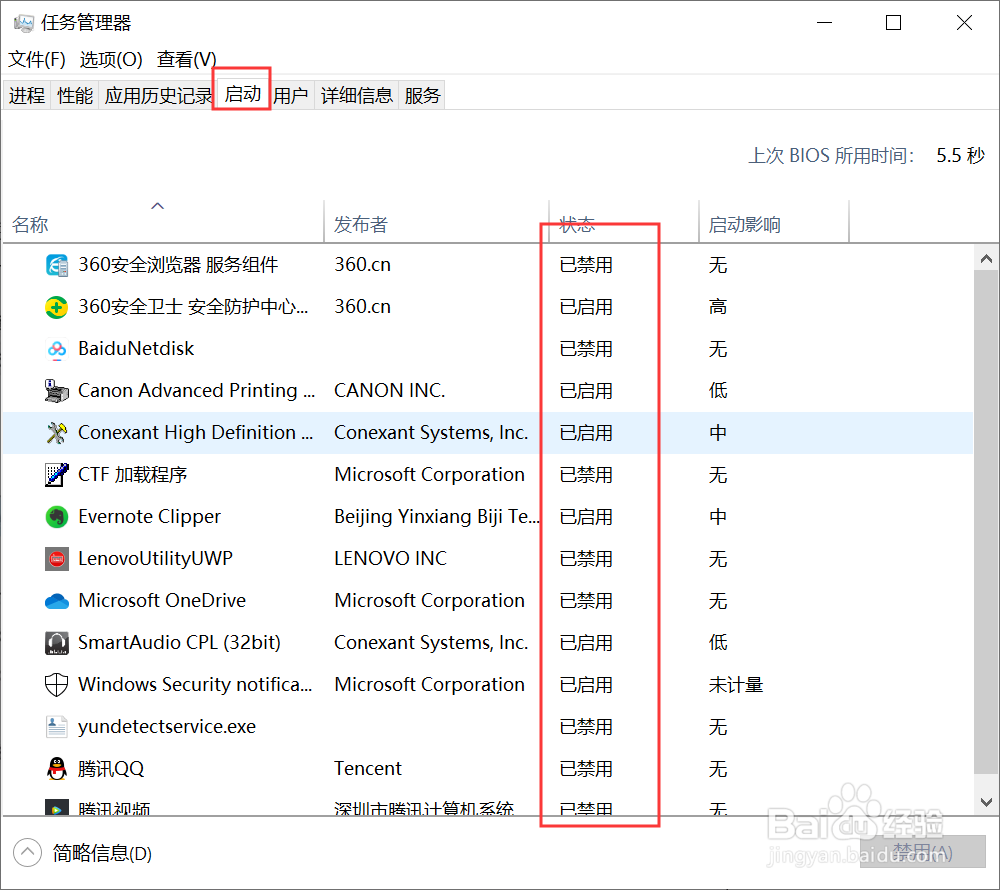Click the CANON INC. publisher cell

[390, 390]
